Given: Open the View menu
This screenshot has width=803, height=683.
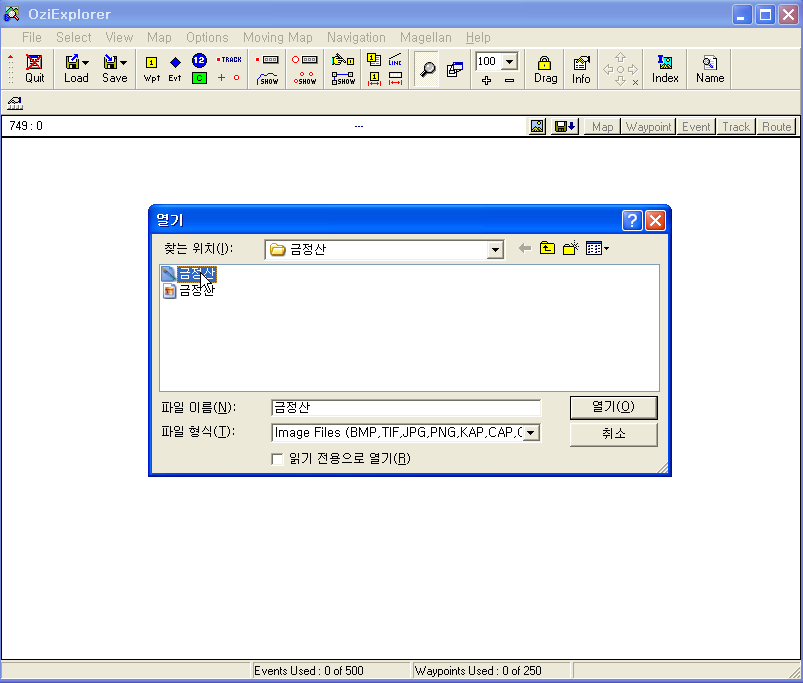Looking at the screenshot, I should [x=119, y=37].
